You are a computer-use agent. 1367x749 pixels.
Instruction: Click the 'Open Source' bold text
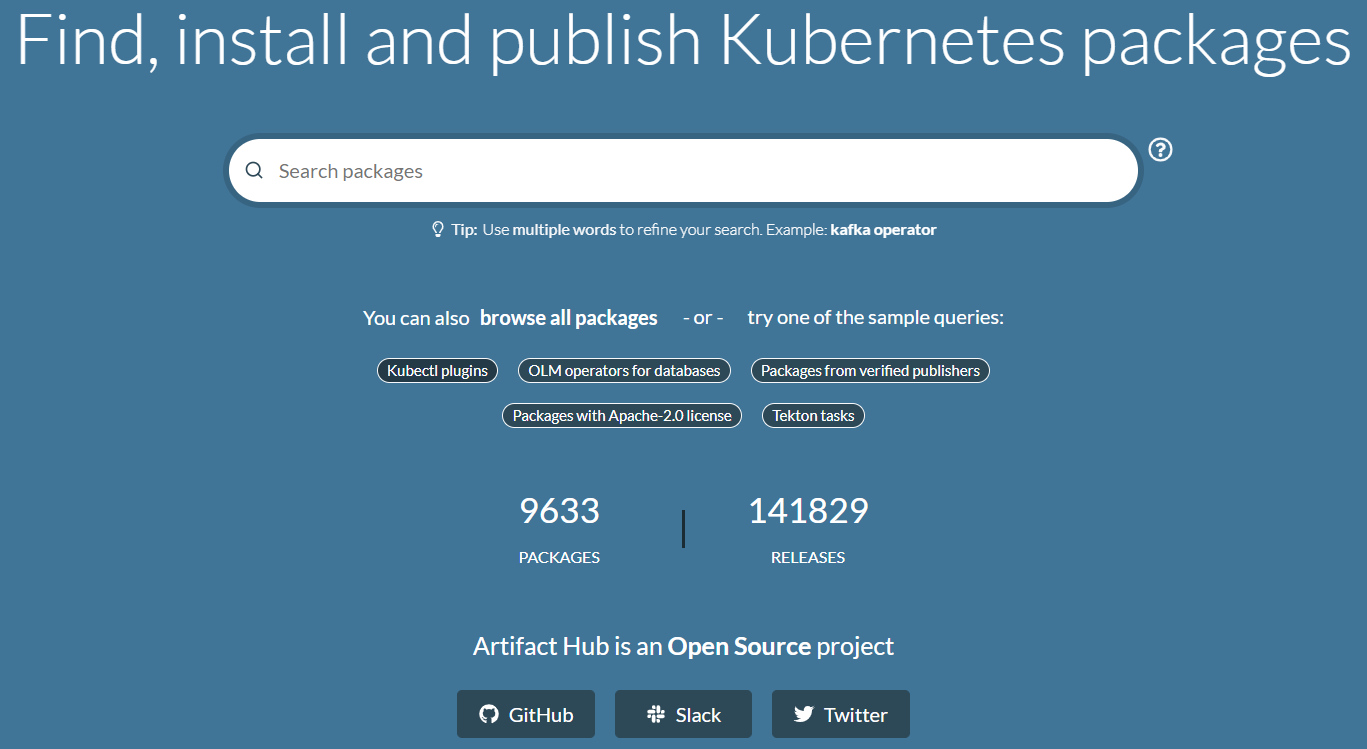pyautogui.click(x=739, y=646)
